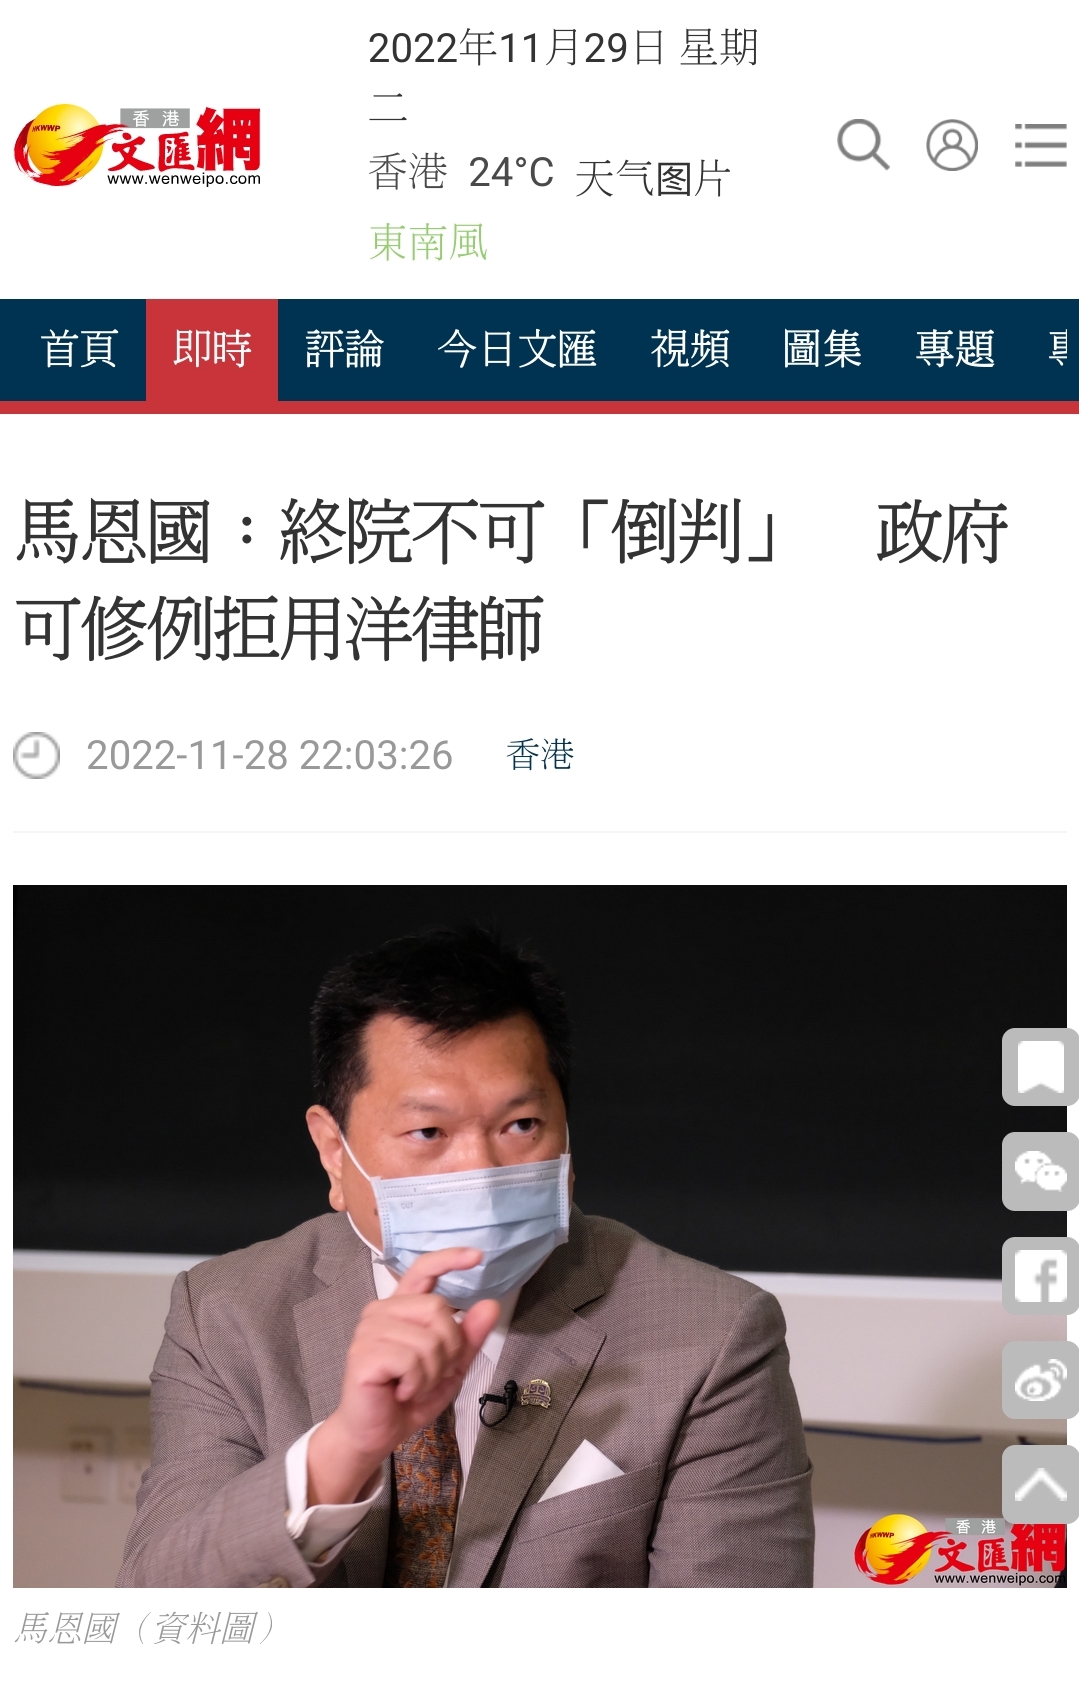Bookmark this article using the sidebar icon
Image resolution: width=1079 pixels, height=1687 pixels.
pos(1040,1067)
